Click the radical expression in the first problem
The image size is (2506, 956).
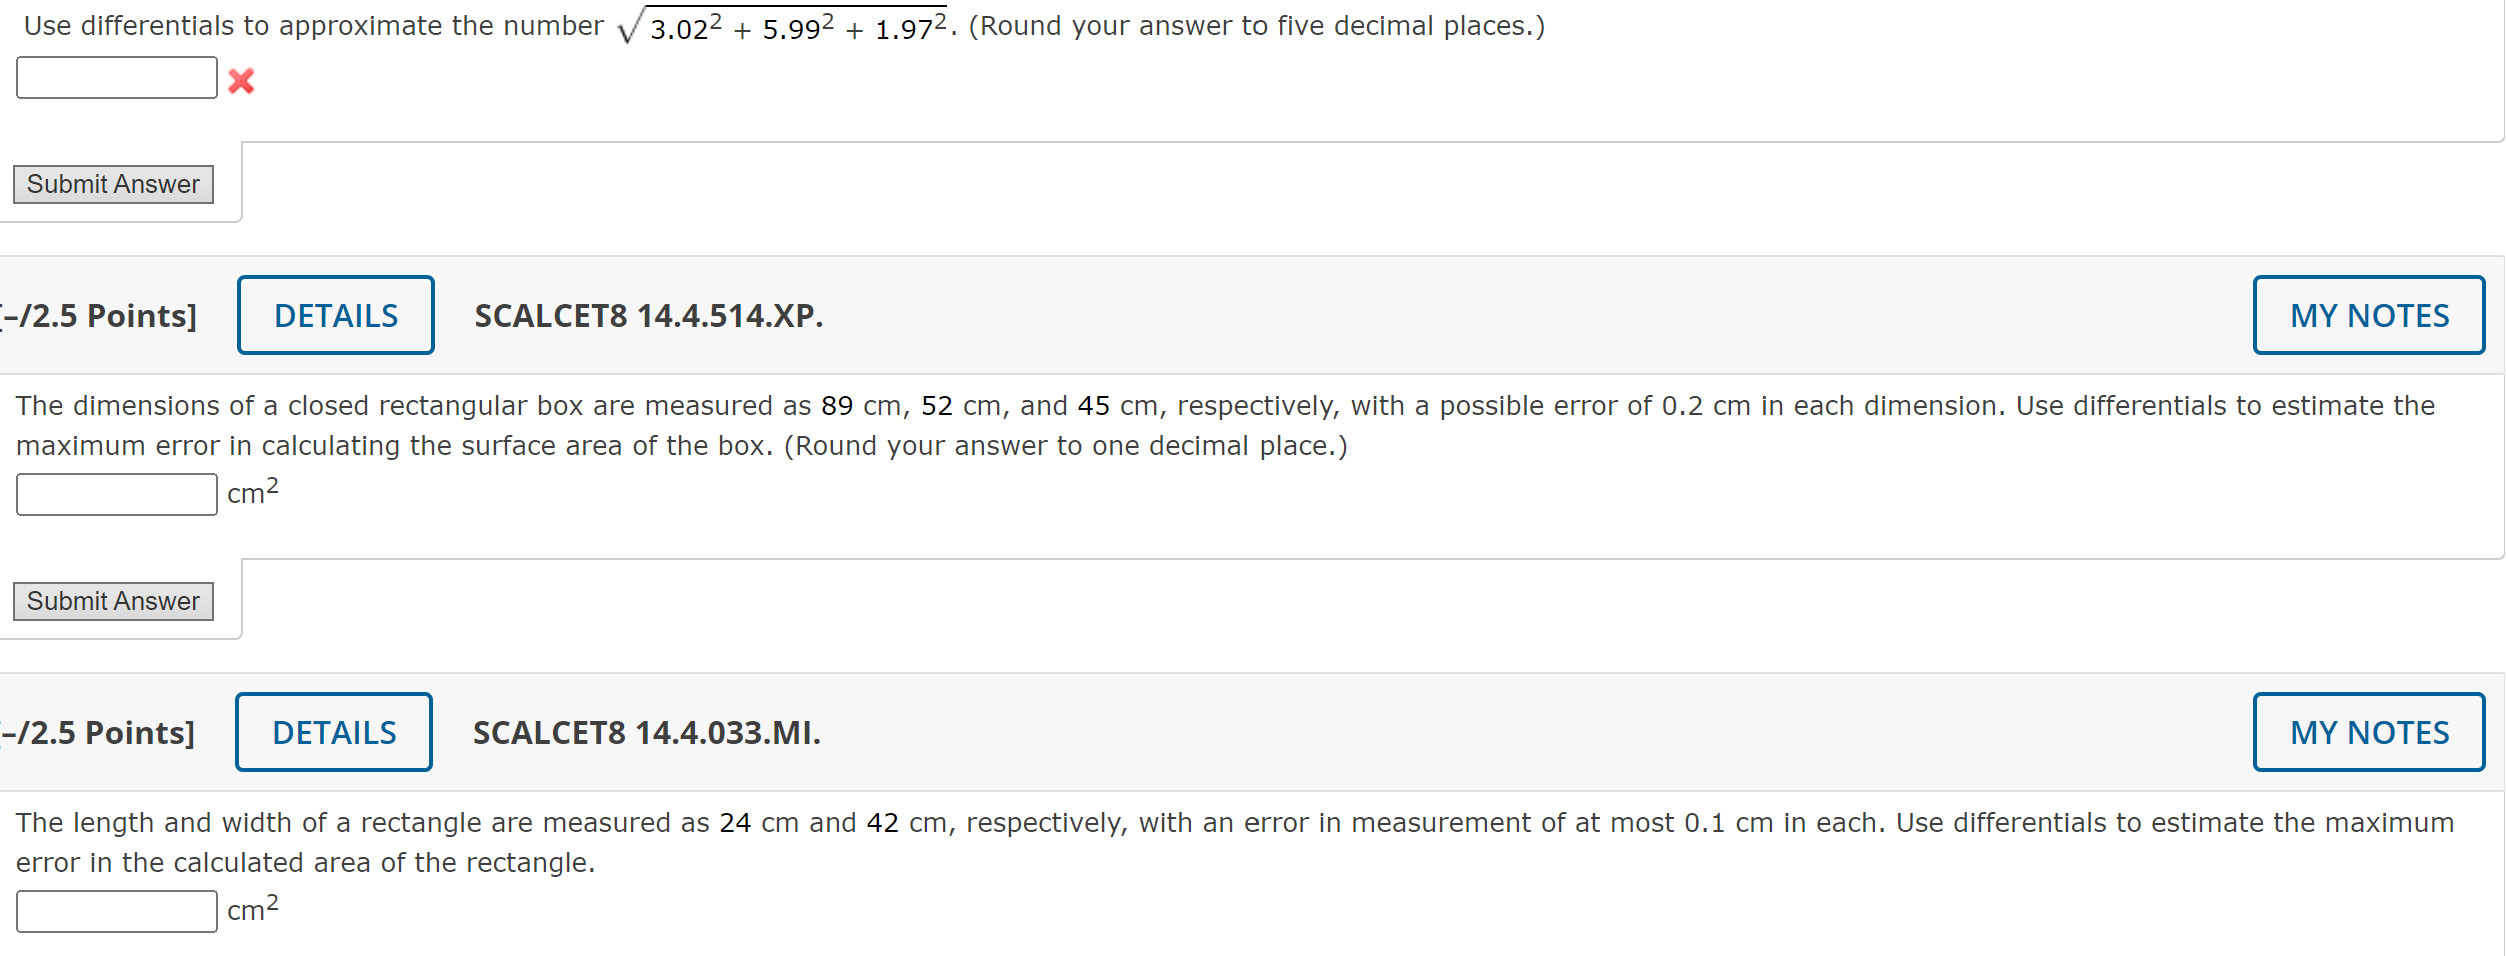[785, 25]
